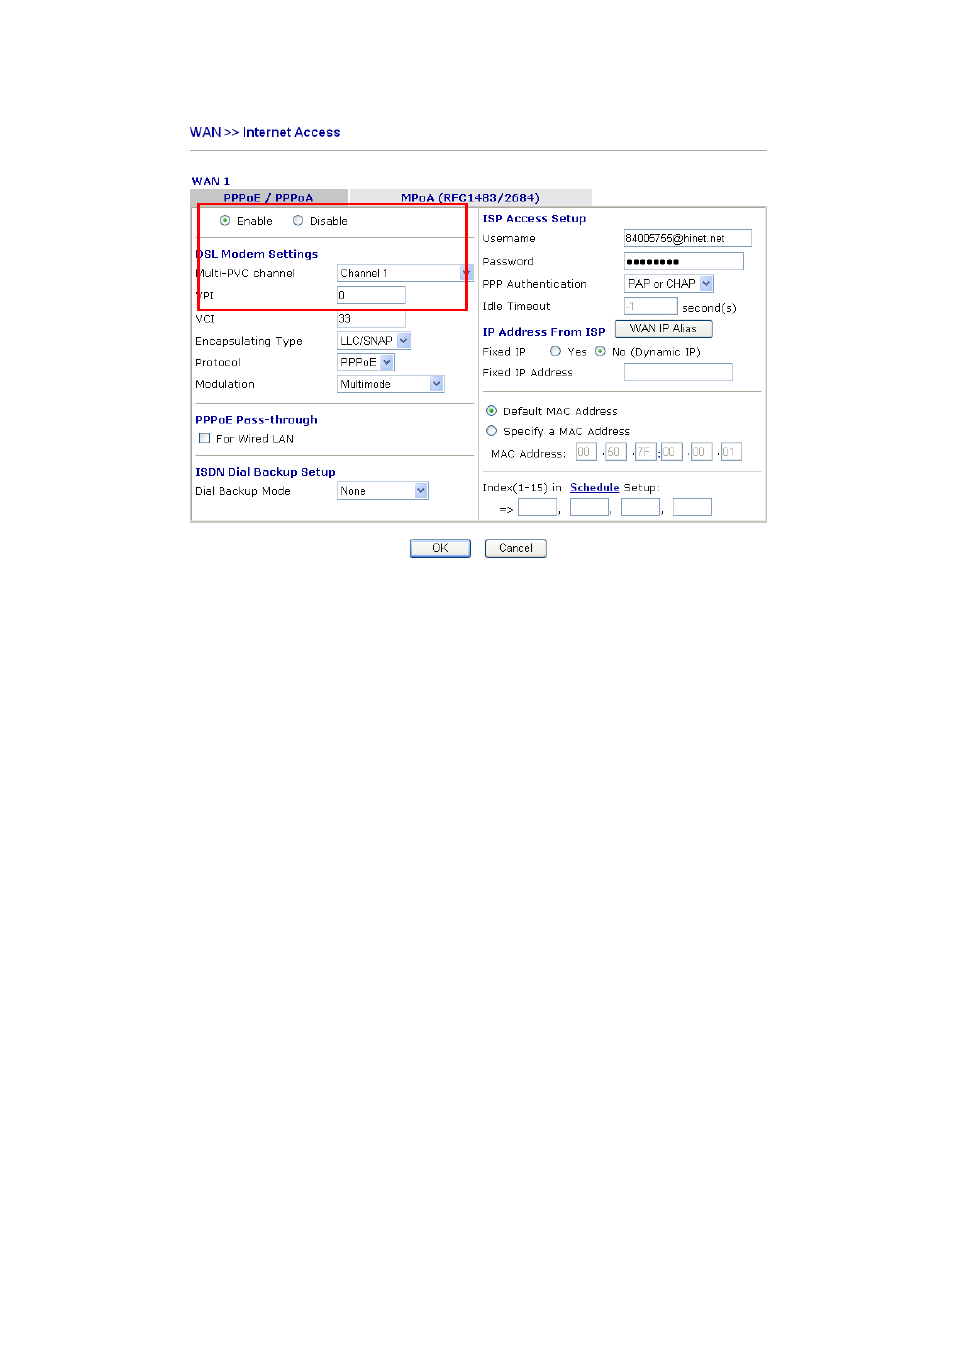The width and height of the screenshot is (954, 1351).
Task: Select the Enable radio button
Action: 225,221
